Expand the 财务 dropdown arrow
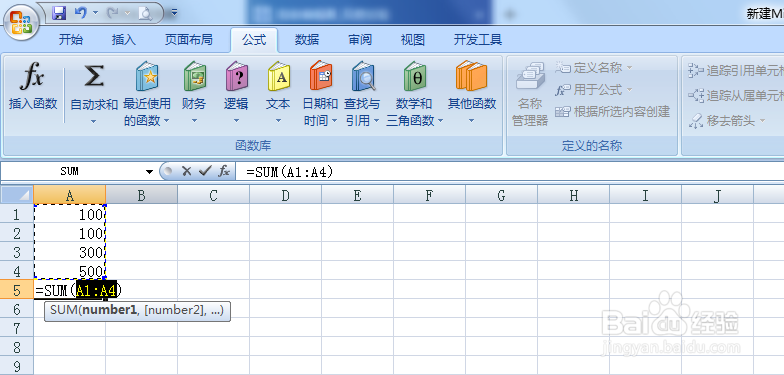784x375 pixels. pyautogui.click(x=194, y=121)
